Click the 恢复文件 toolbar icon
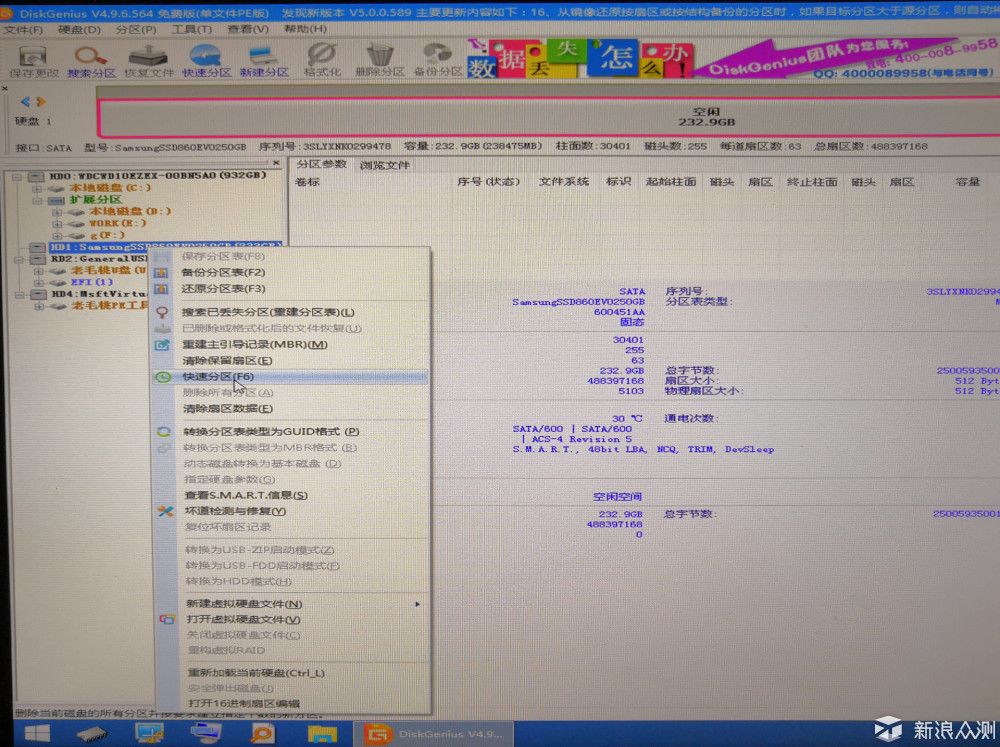 [149, 61]
